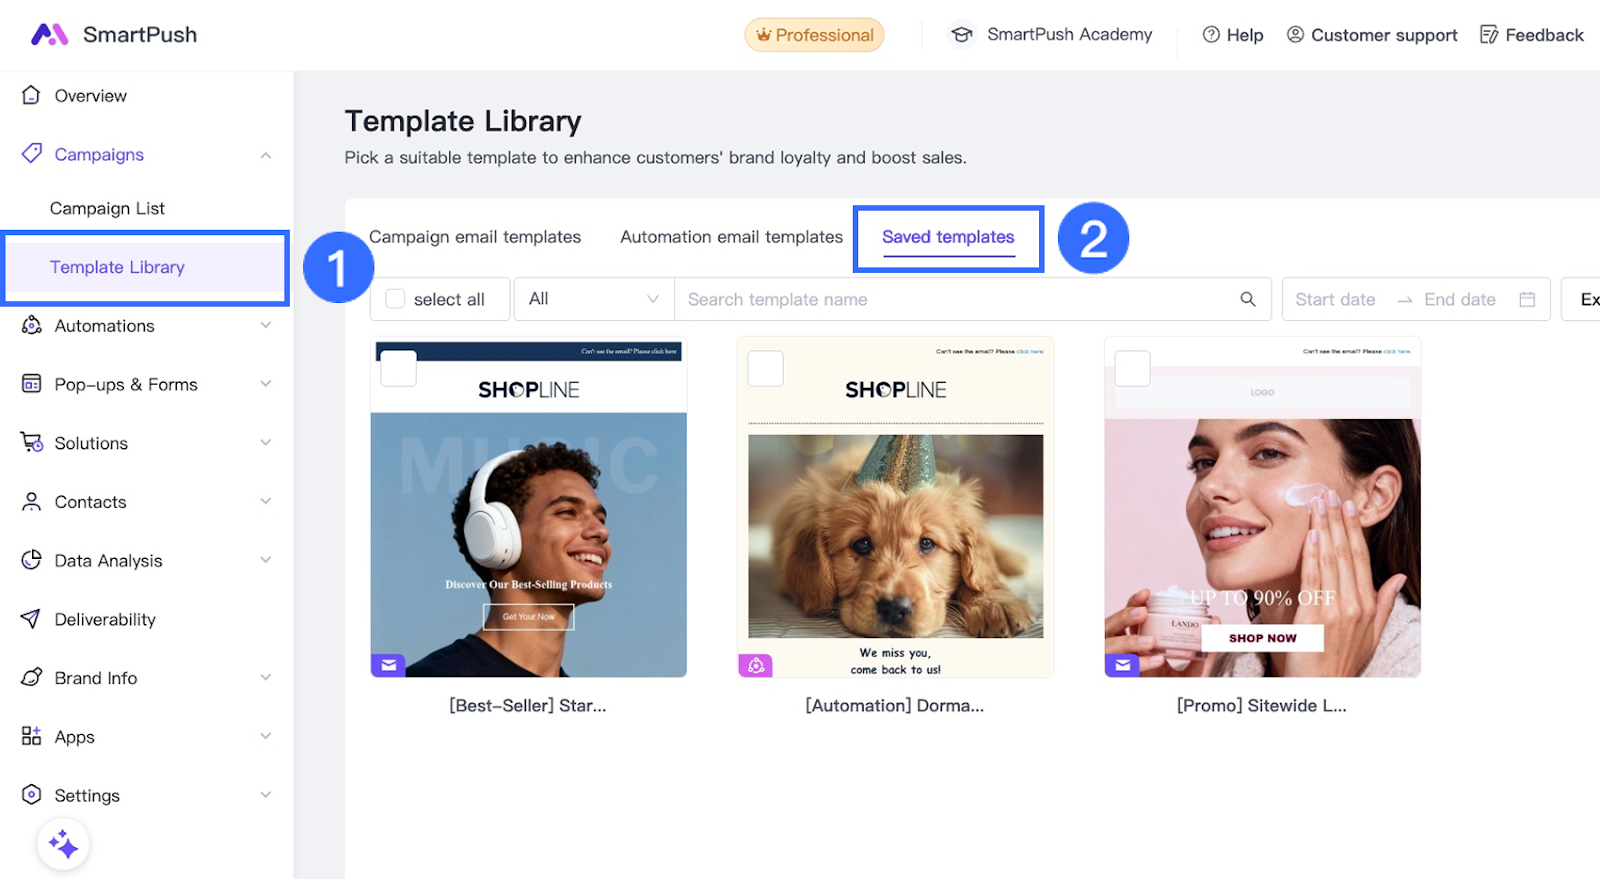Open the AI sparkle assistant button

click(x=63, y=845)
